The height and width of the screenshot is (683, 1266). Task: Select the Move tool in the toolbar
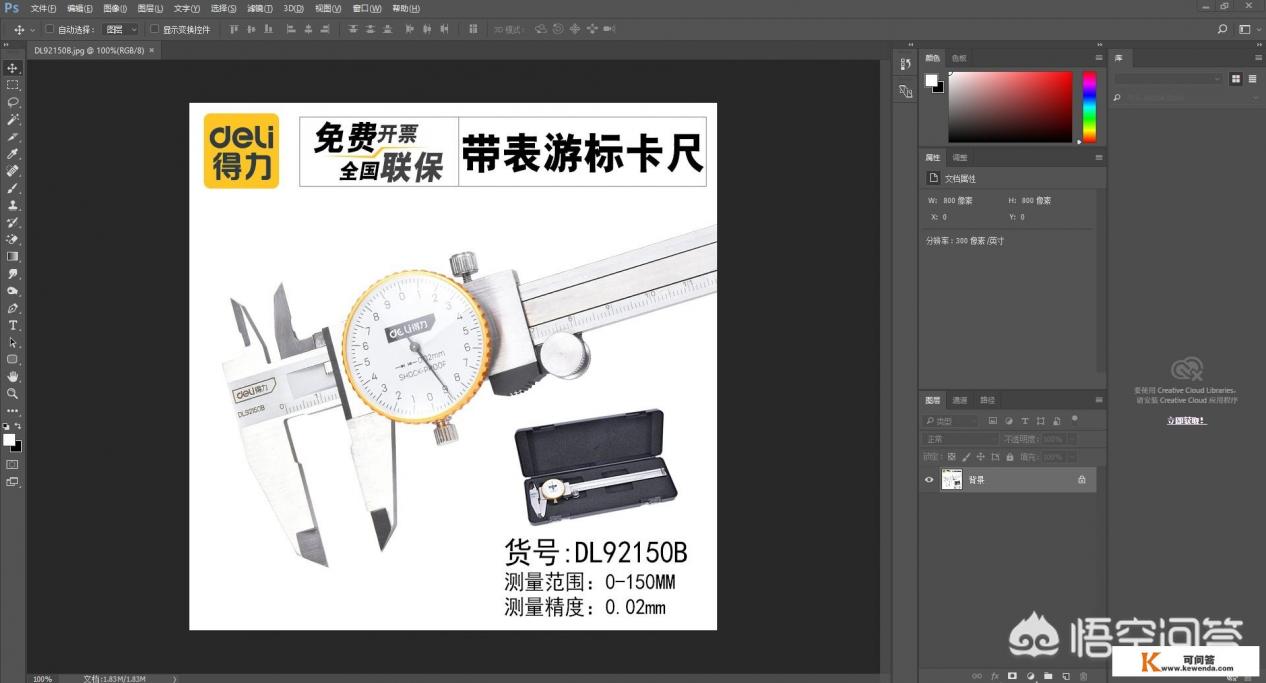[13, 68]
